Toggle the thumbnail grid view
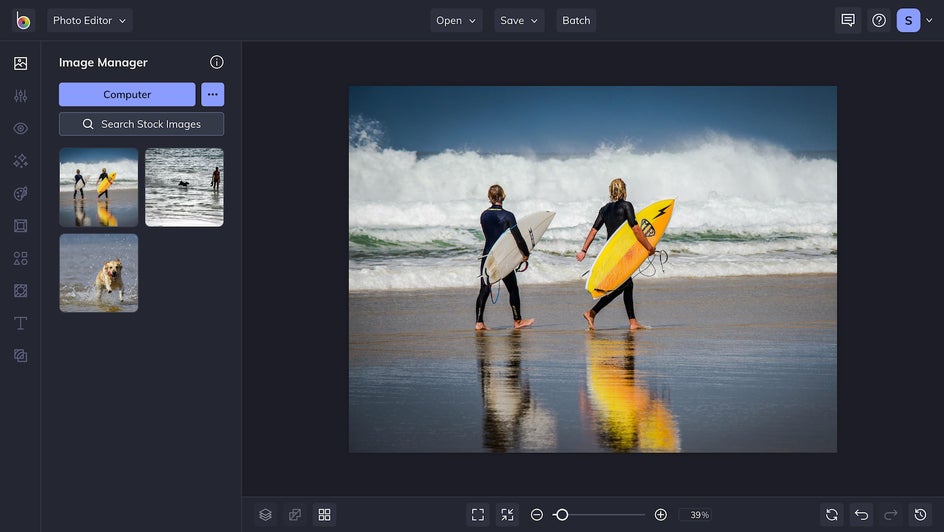 pyautogui.click(x=324, y=514)
